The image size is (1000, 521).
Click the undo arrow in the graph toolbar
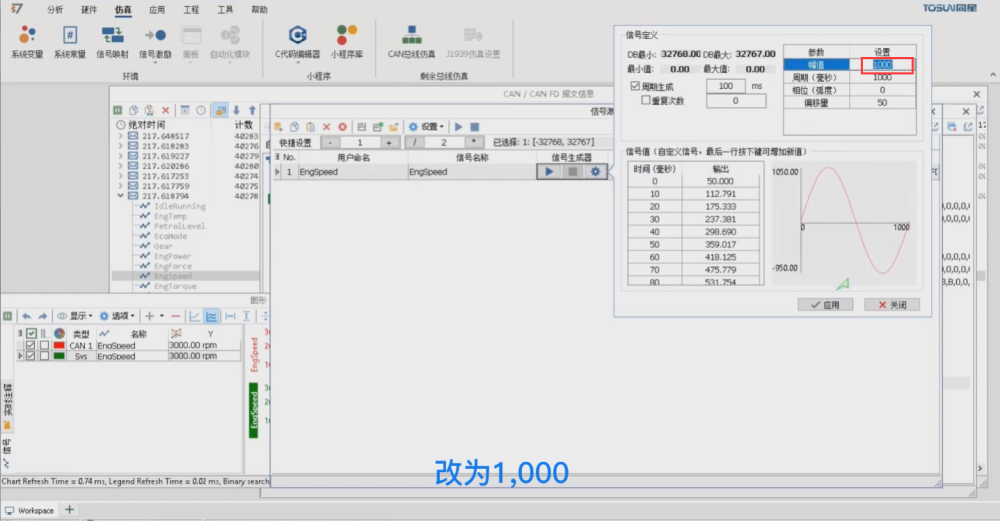[27, 316]
